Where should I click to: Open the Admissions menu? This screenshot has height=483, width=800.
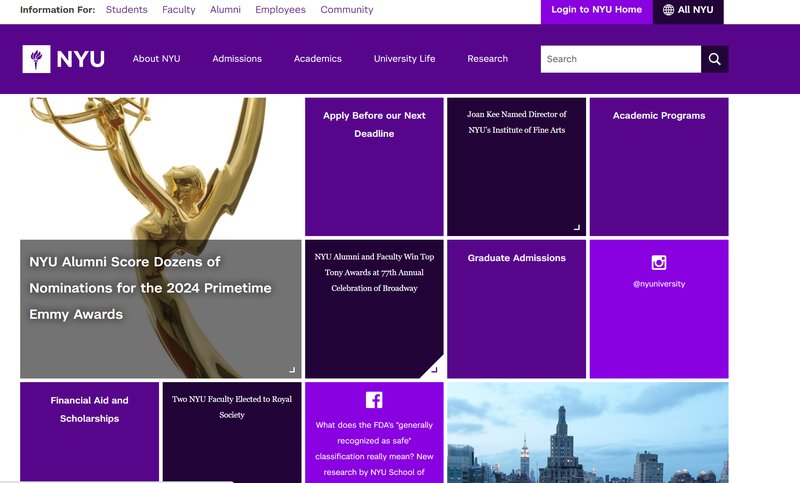point(237,59)
